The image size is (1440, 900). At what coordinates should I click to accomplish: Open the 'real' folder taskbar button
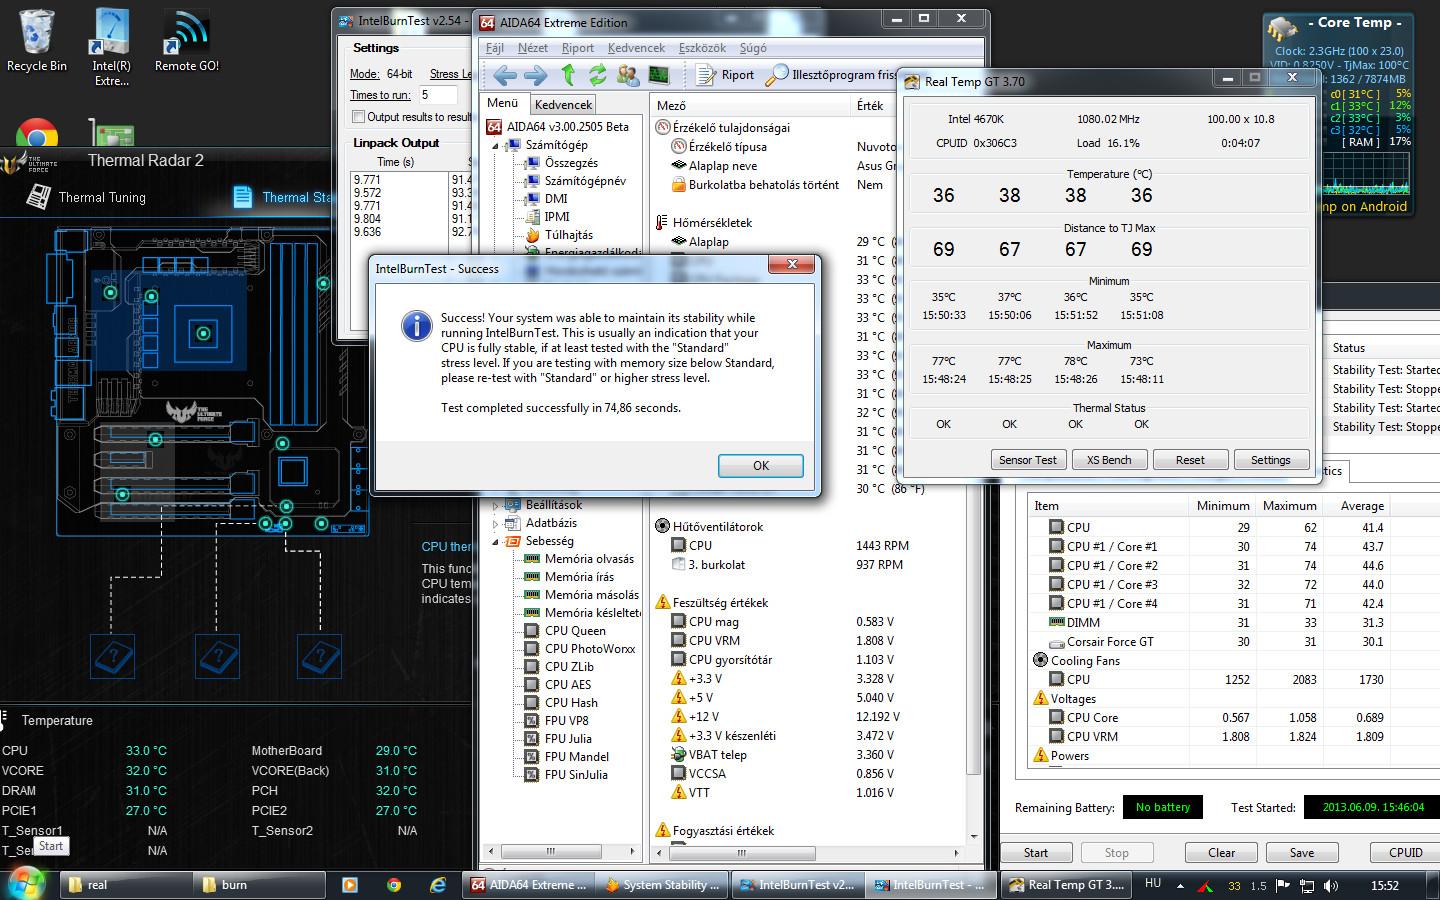click(x=127, y=885)
